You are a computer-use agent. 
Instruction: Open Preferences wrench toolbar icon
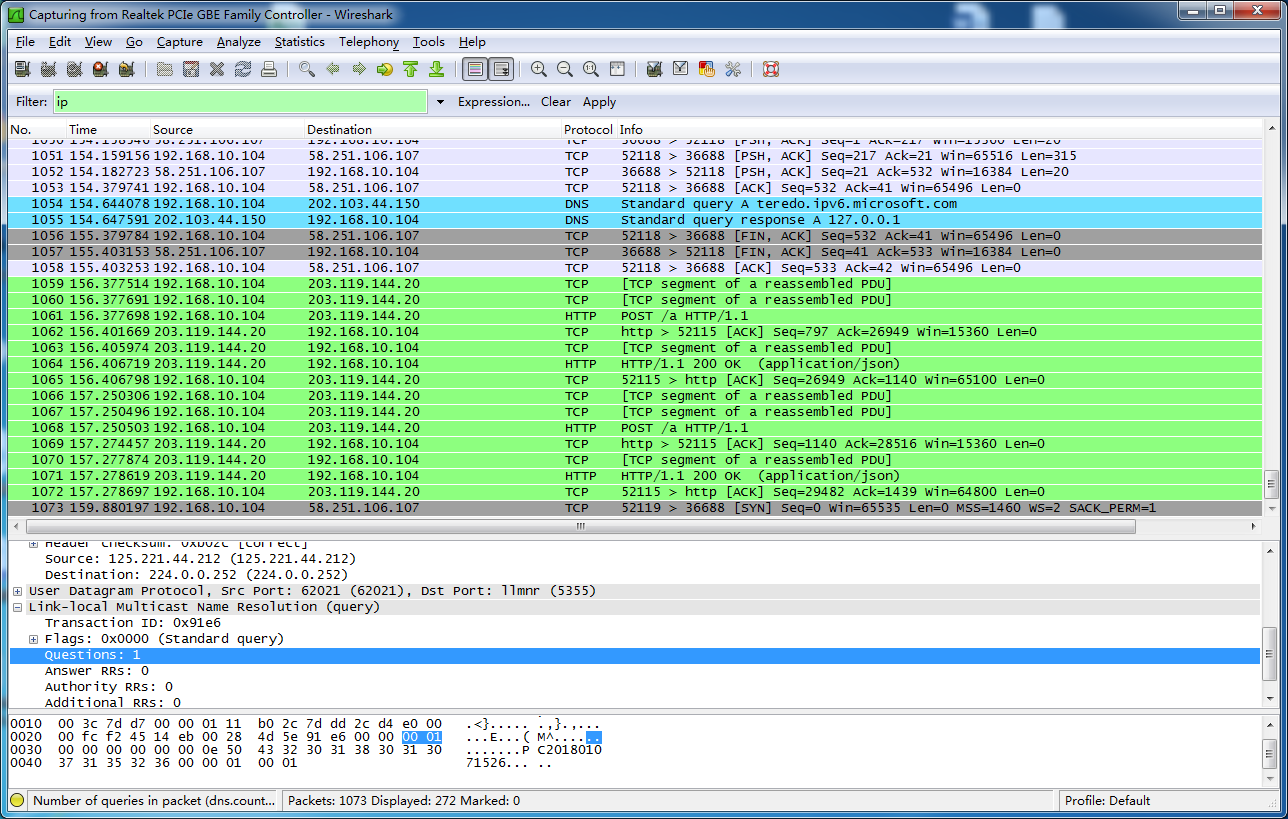pyautogui.click(x=733, y=69)
